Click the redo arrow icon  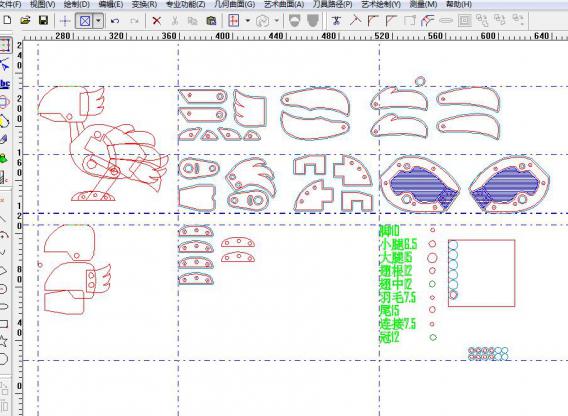134,21
